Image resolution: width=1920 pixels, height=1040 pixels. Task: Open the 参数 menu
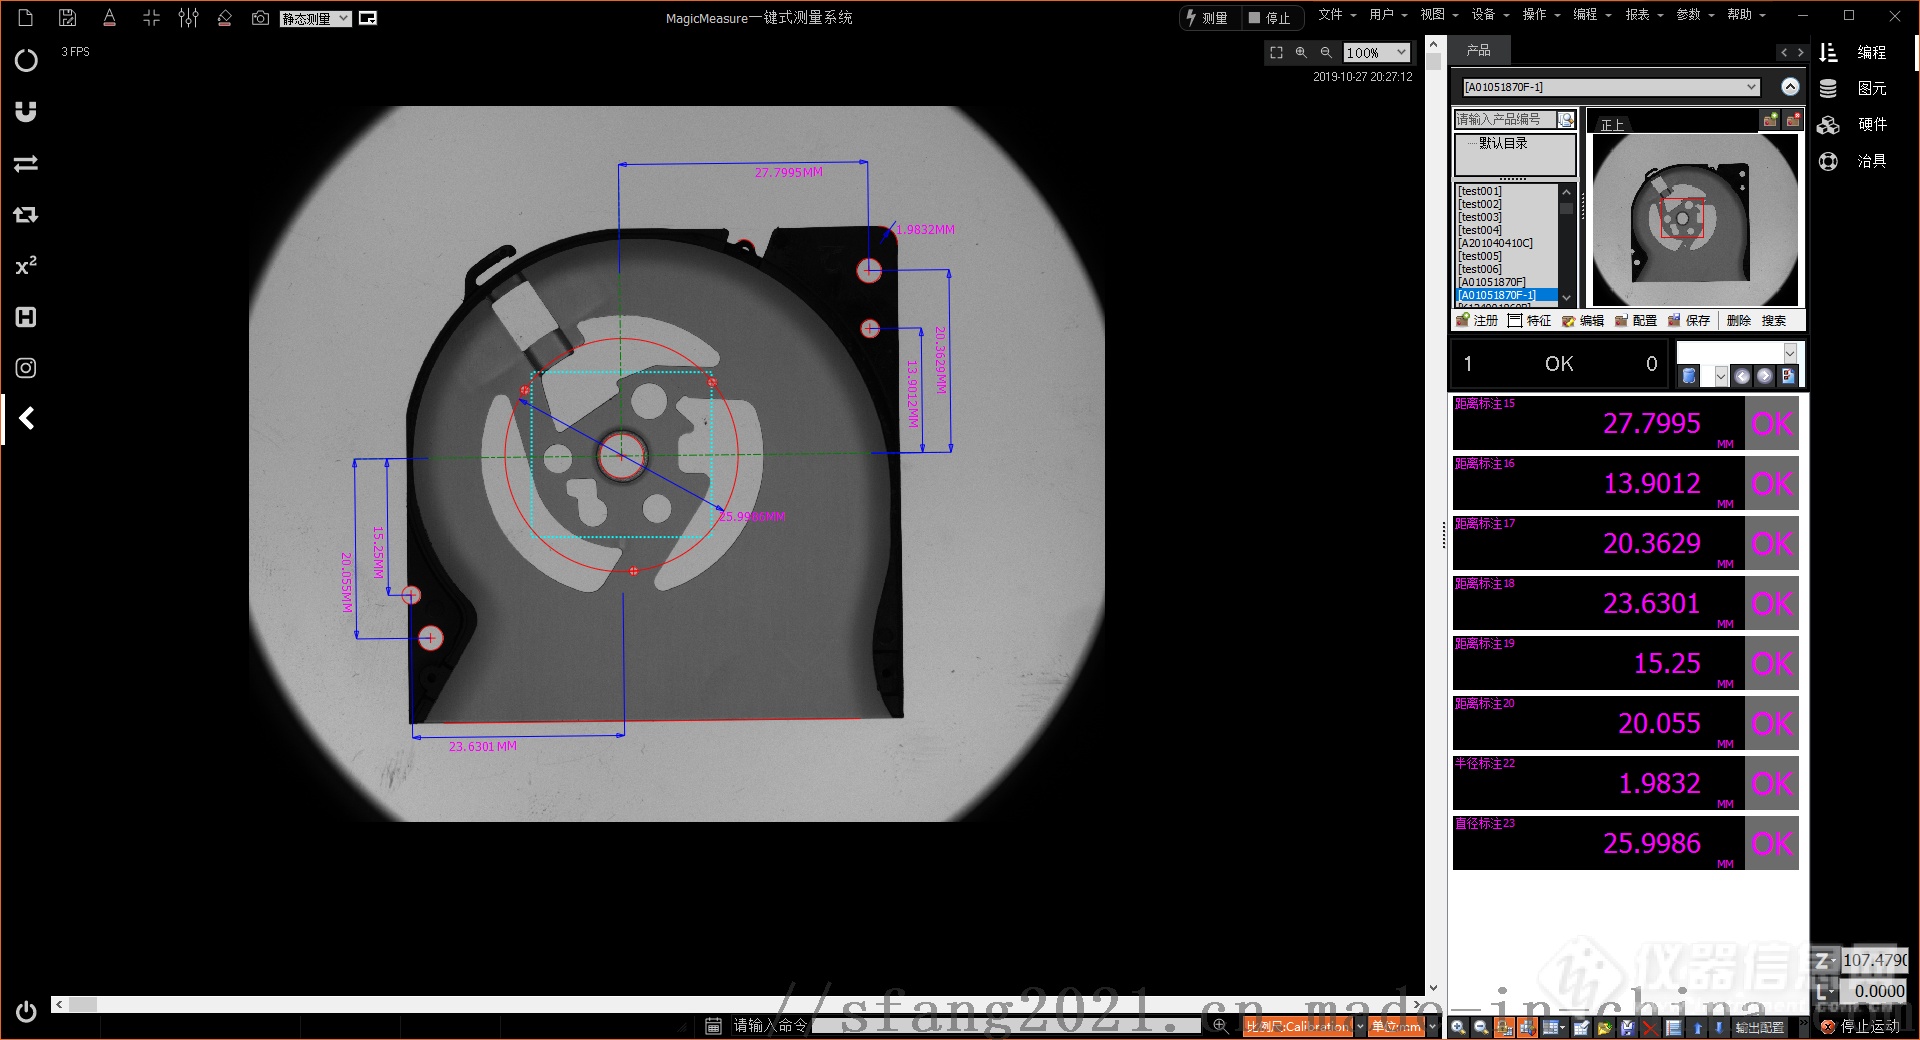point(1694,15)
